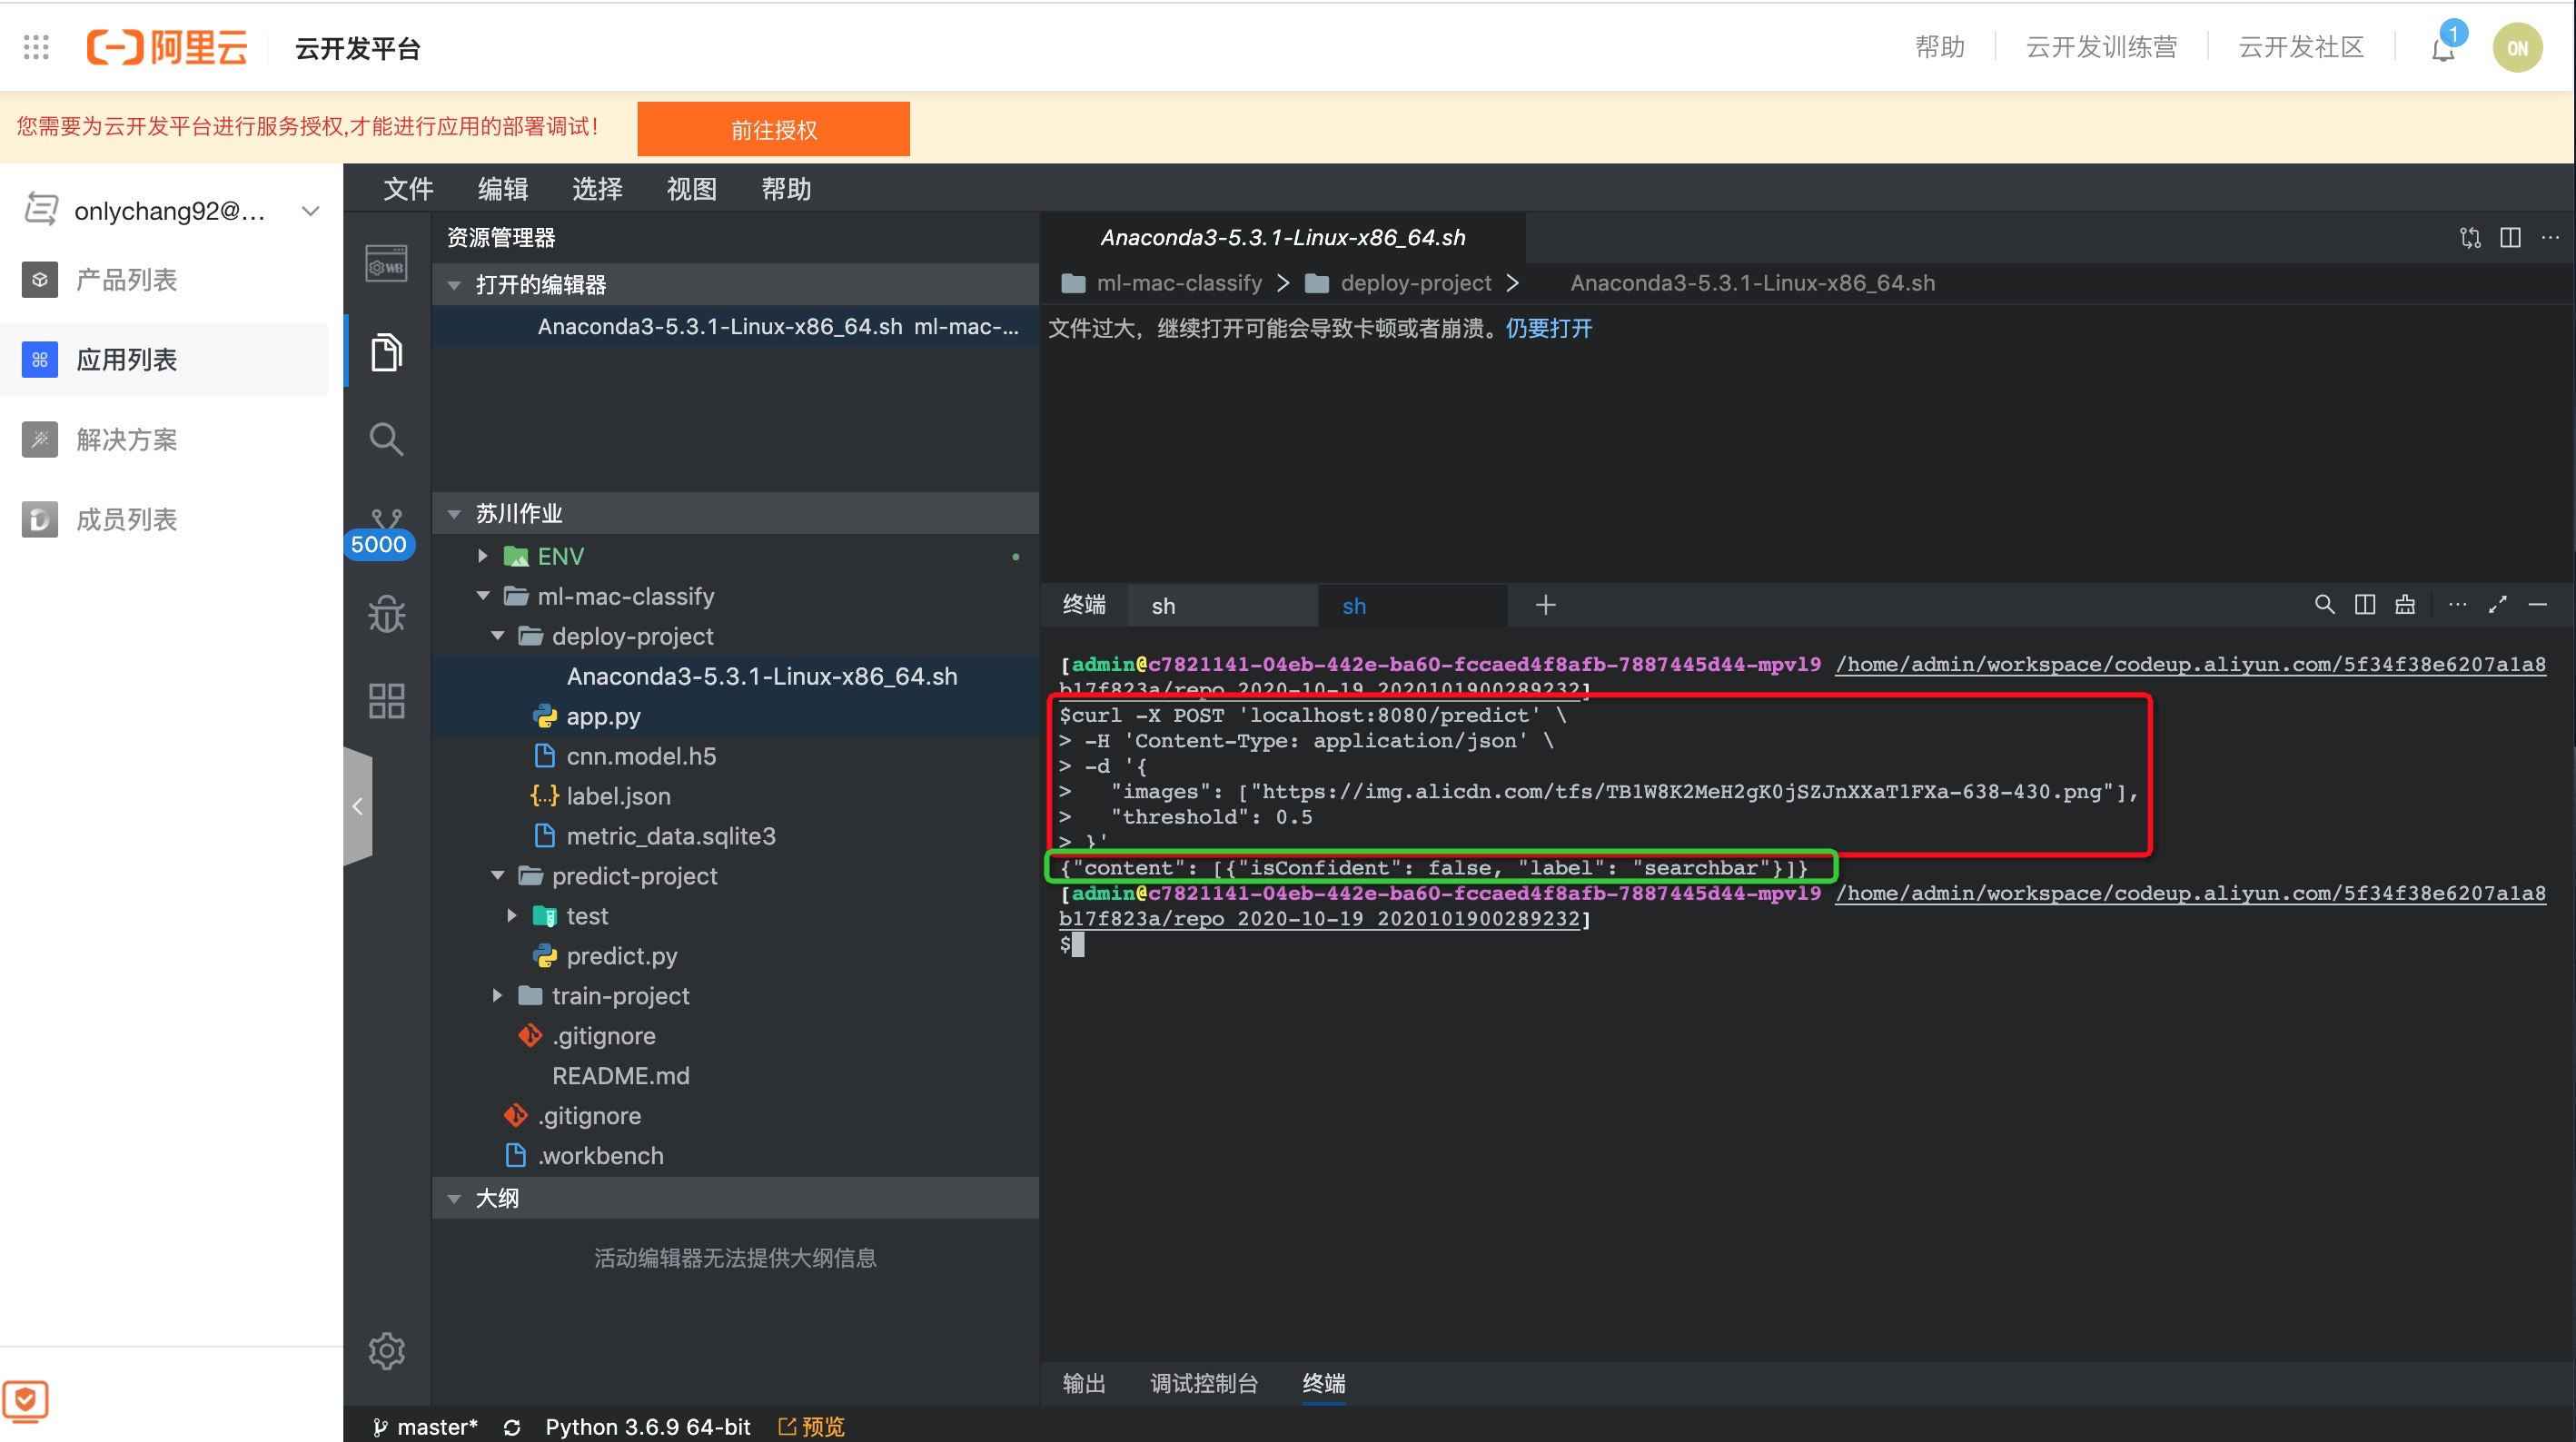This screenshot has width=2576, height=1442.
Task: Click the notification bell icon
Action: pos(2443,48)
